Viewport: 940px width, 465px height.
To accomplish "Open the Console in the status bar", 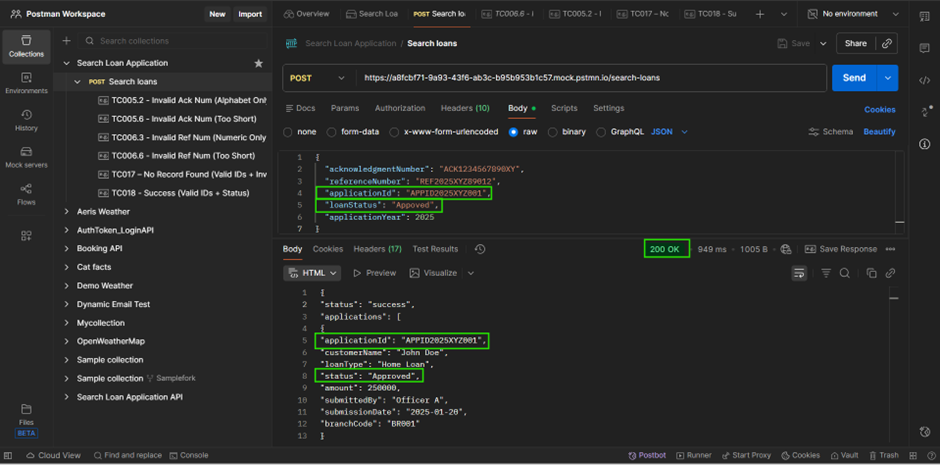I will click(x=189, y=455).
